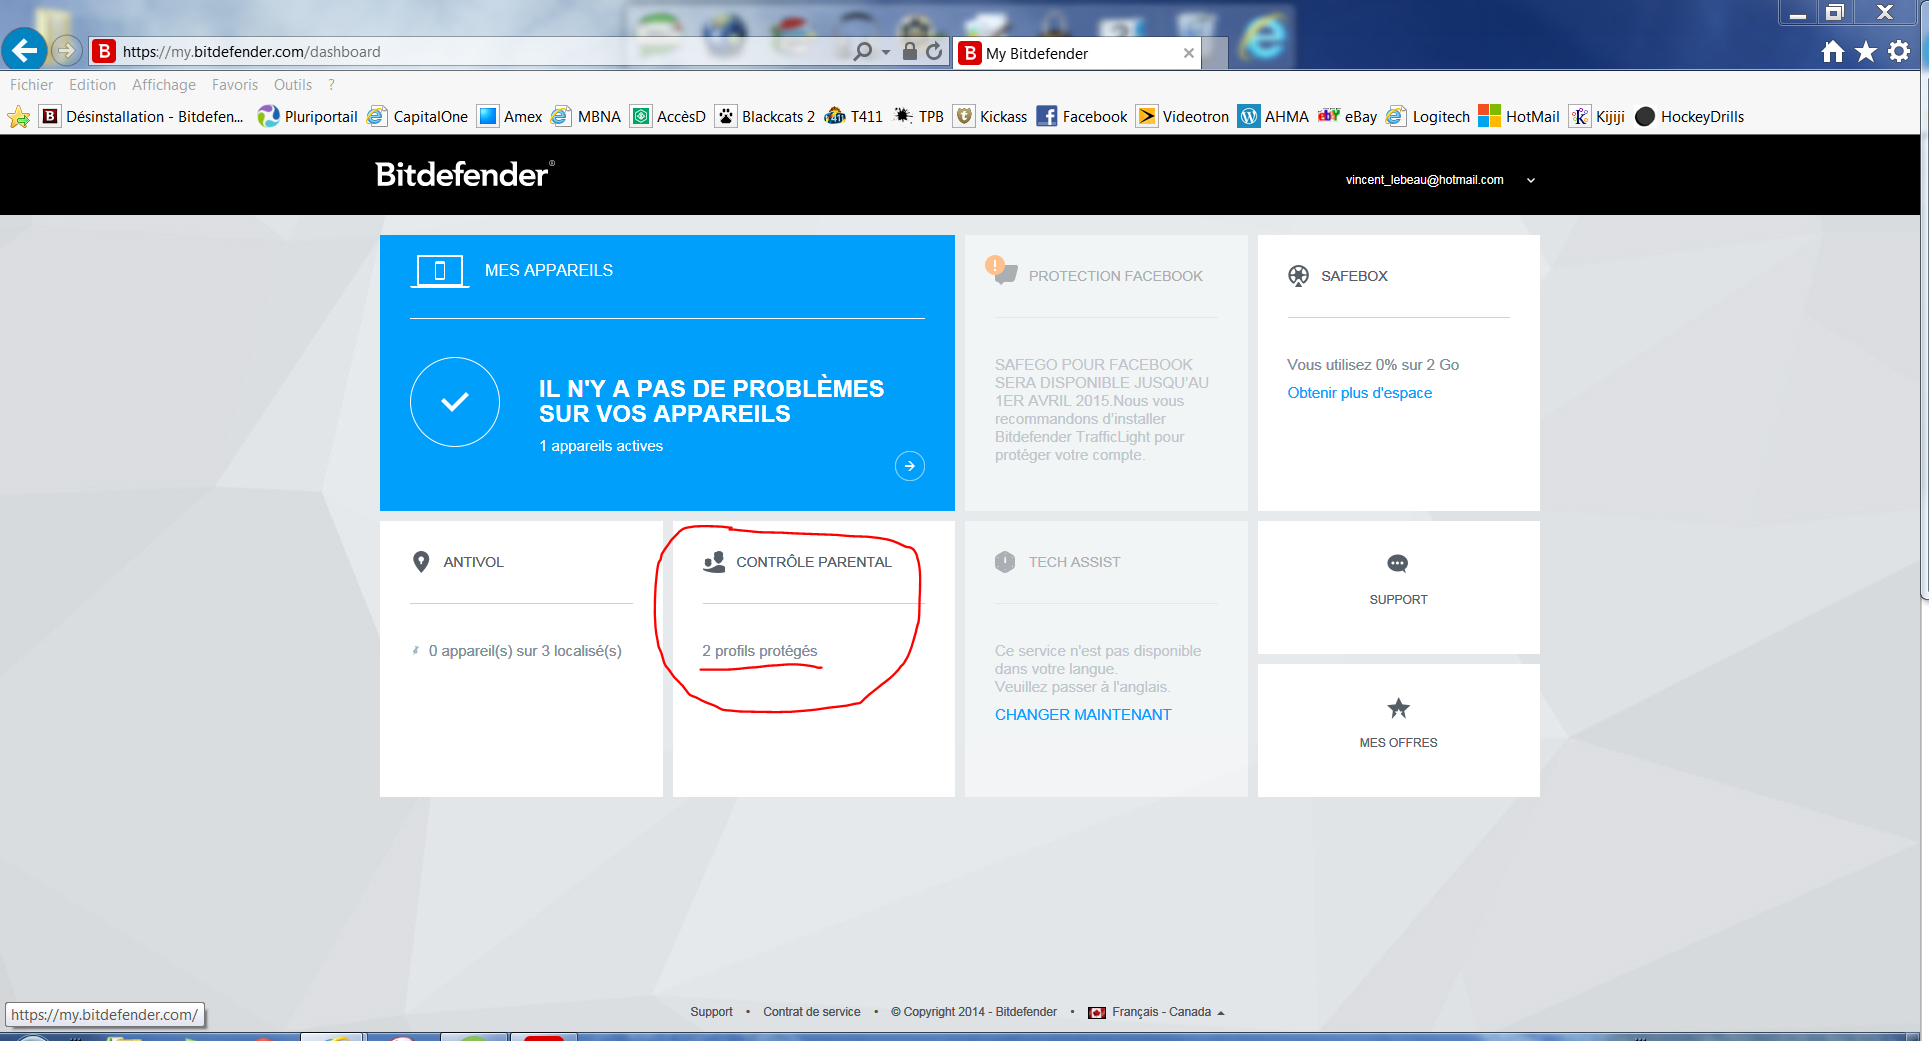
Task: Open the Fichier menu
Action: pos(31,85)
